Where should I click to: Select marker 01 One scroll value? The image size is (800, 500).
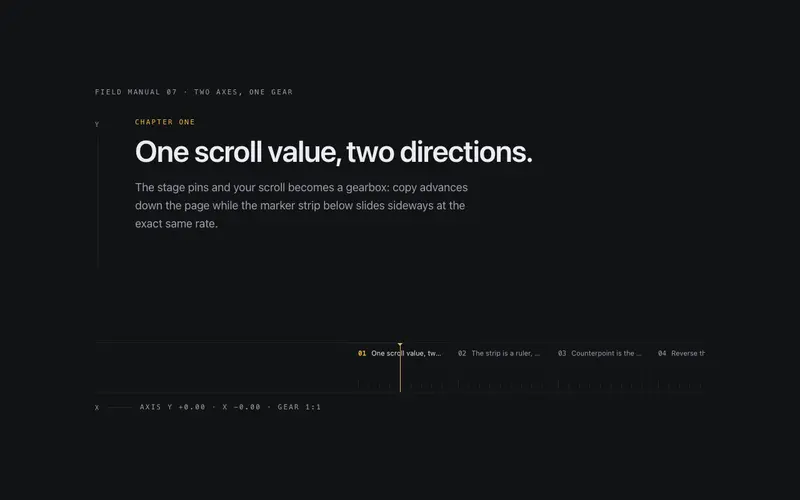click(399, 353)
